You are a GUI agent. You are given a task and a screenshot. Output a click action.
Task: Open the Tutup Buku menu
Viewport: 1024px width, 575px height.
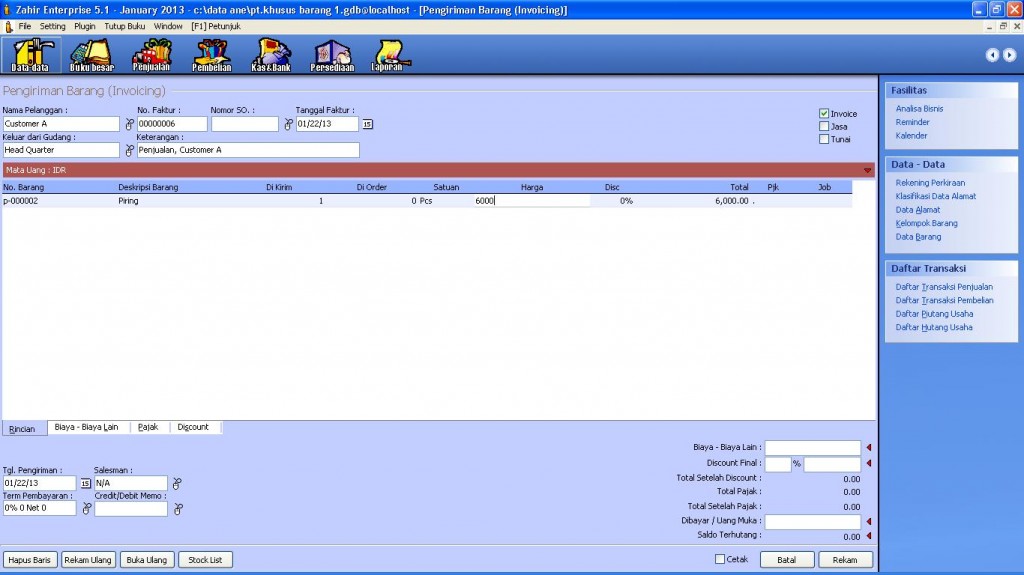(x=125, y=26)
